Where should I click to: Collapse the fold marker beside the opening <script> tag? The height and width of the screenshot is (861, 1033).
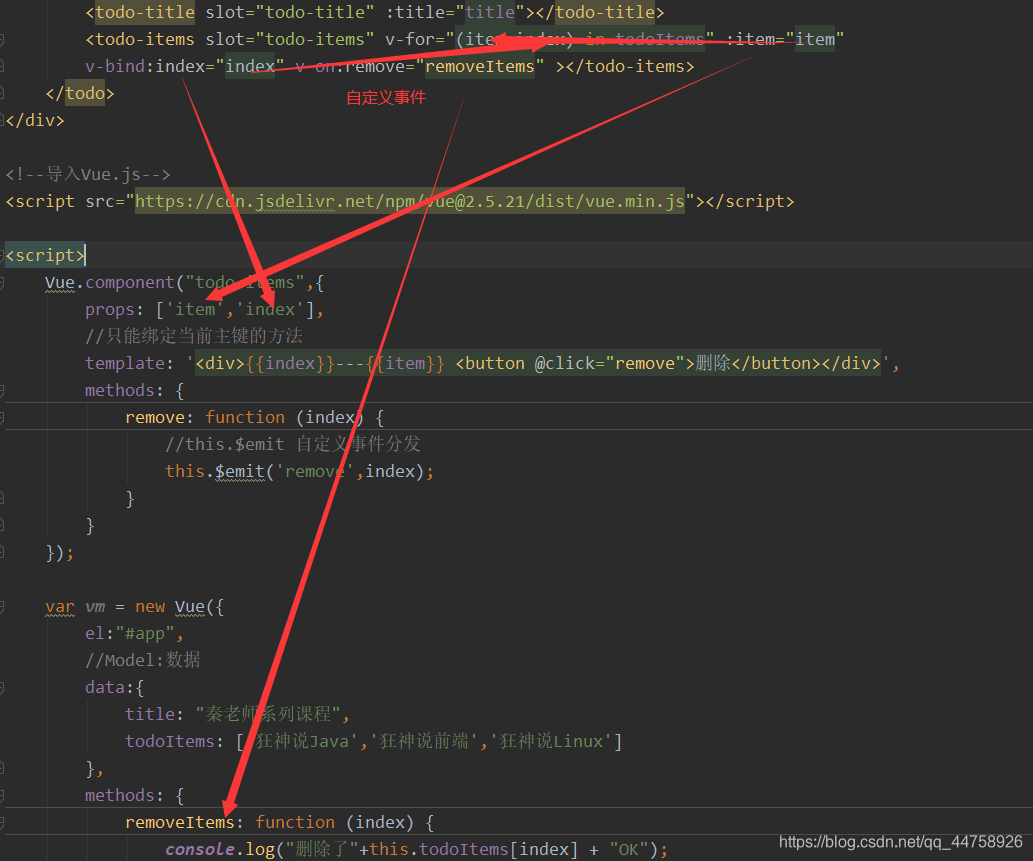click(2, 256)
